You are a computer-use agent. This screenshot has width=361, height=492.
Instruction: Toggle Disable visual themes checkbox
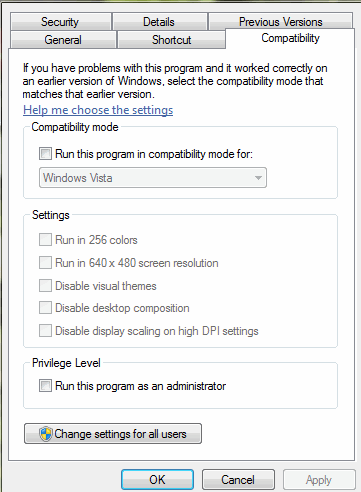pyautogui.click(x=45, y=285)
